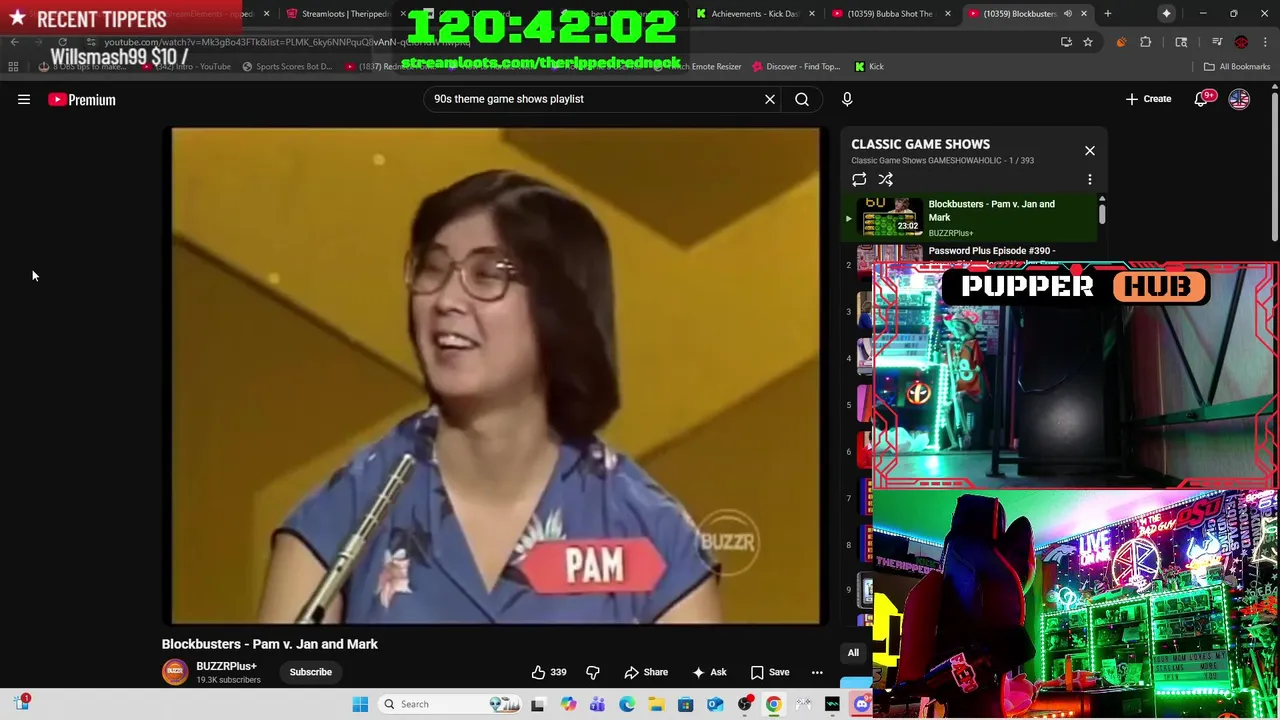Select the All filter chip
This screenshot has width=1280, height=720.
(x=853, y=653)
